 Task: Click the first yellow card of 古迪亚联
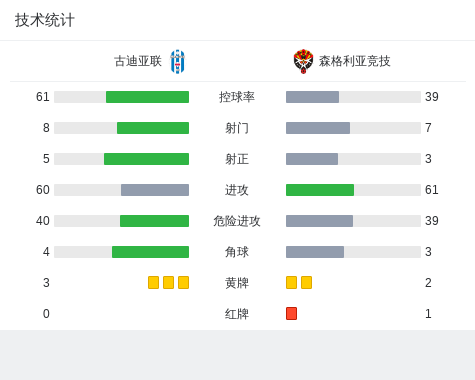[x=153, y=282]
